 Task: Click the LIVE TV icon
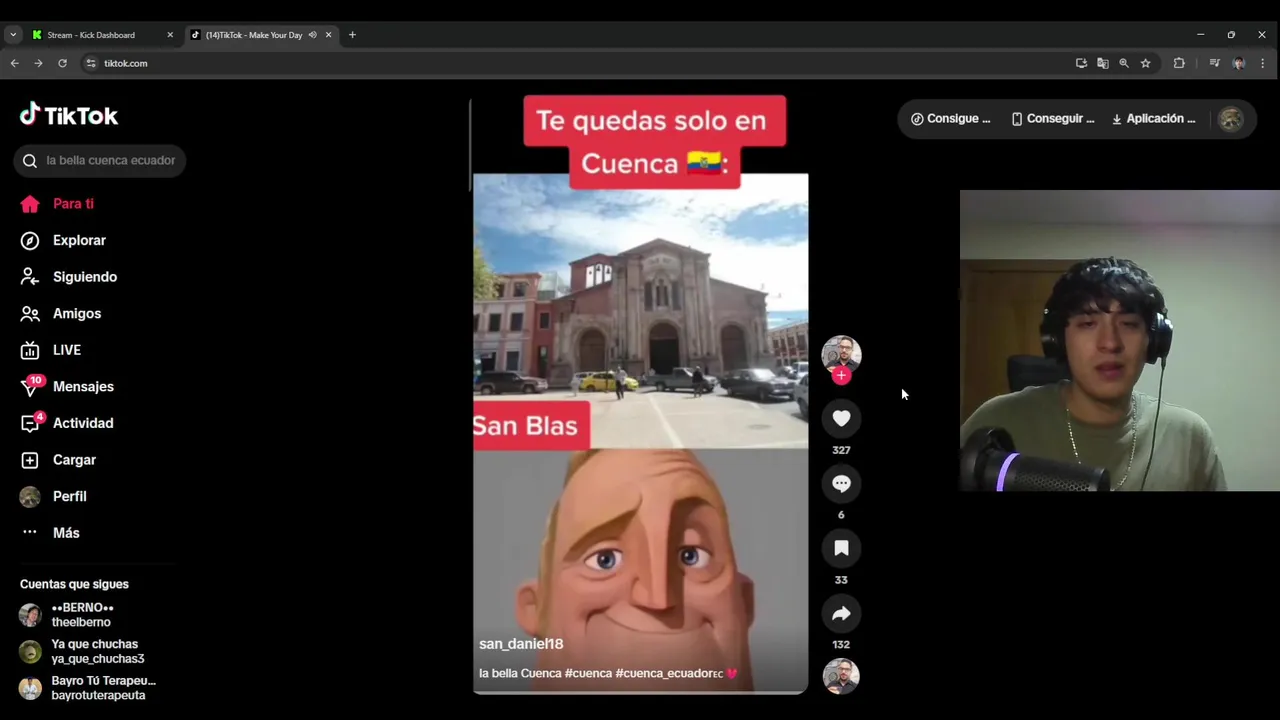[x=30, y=350]
